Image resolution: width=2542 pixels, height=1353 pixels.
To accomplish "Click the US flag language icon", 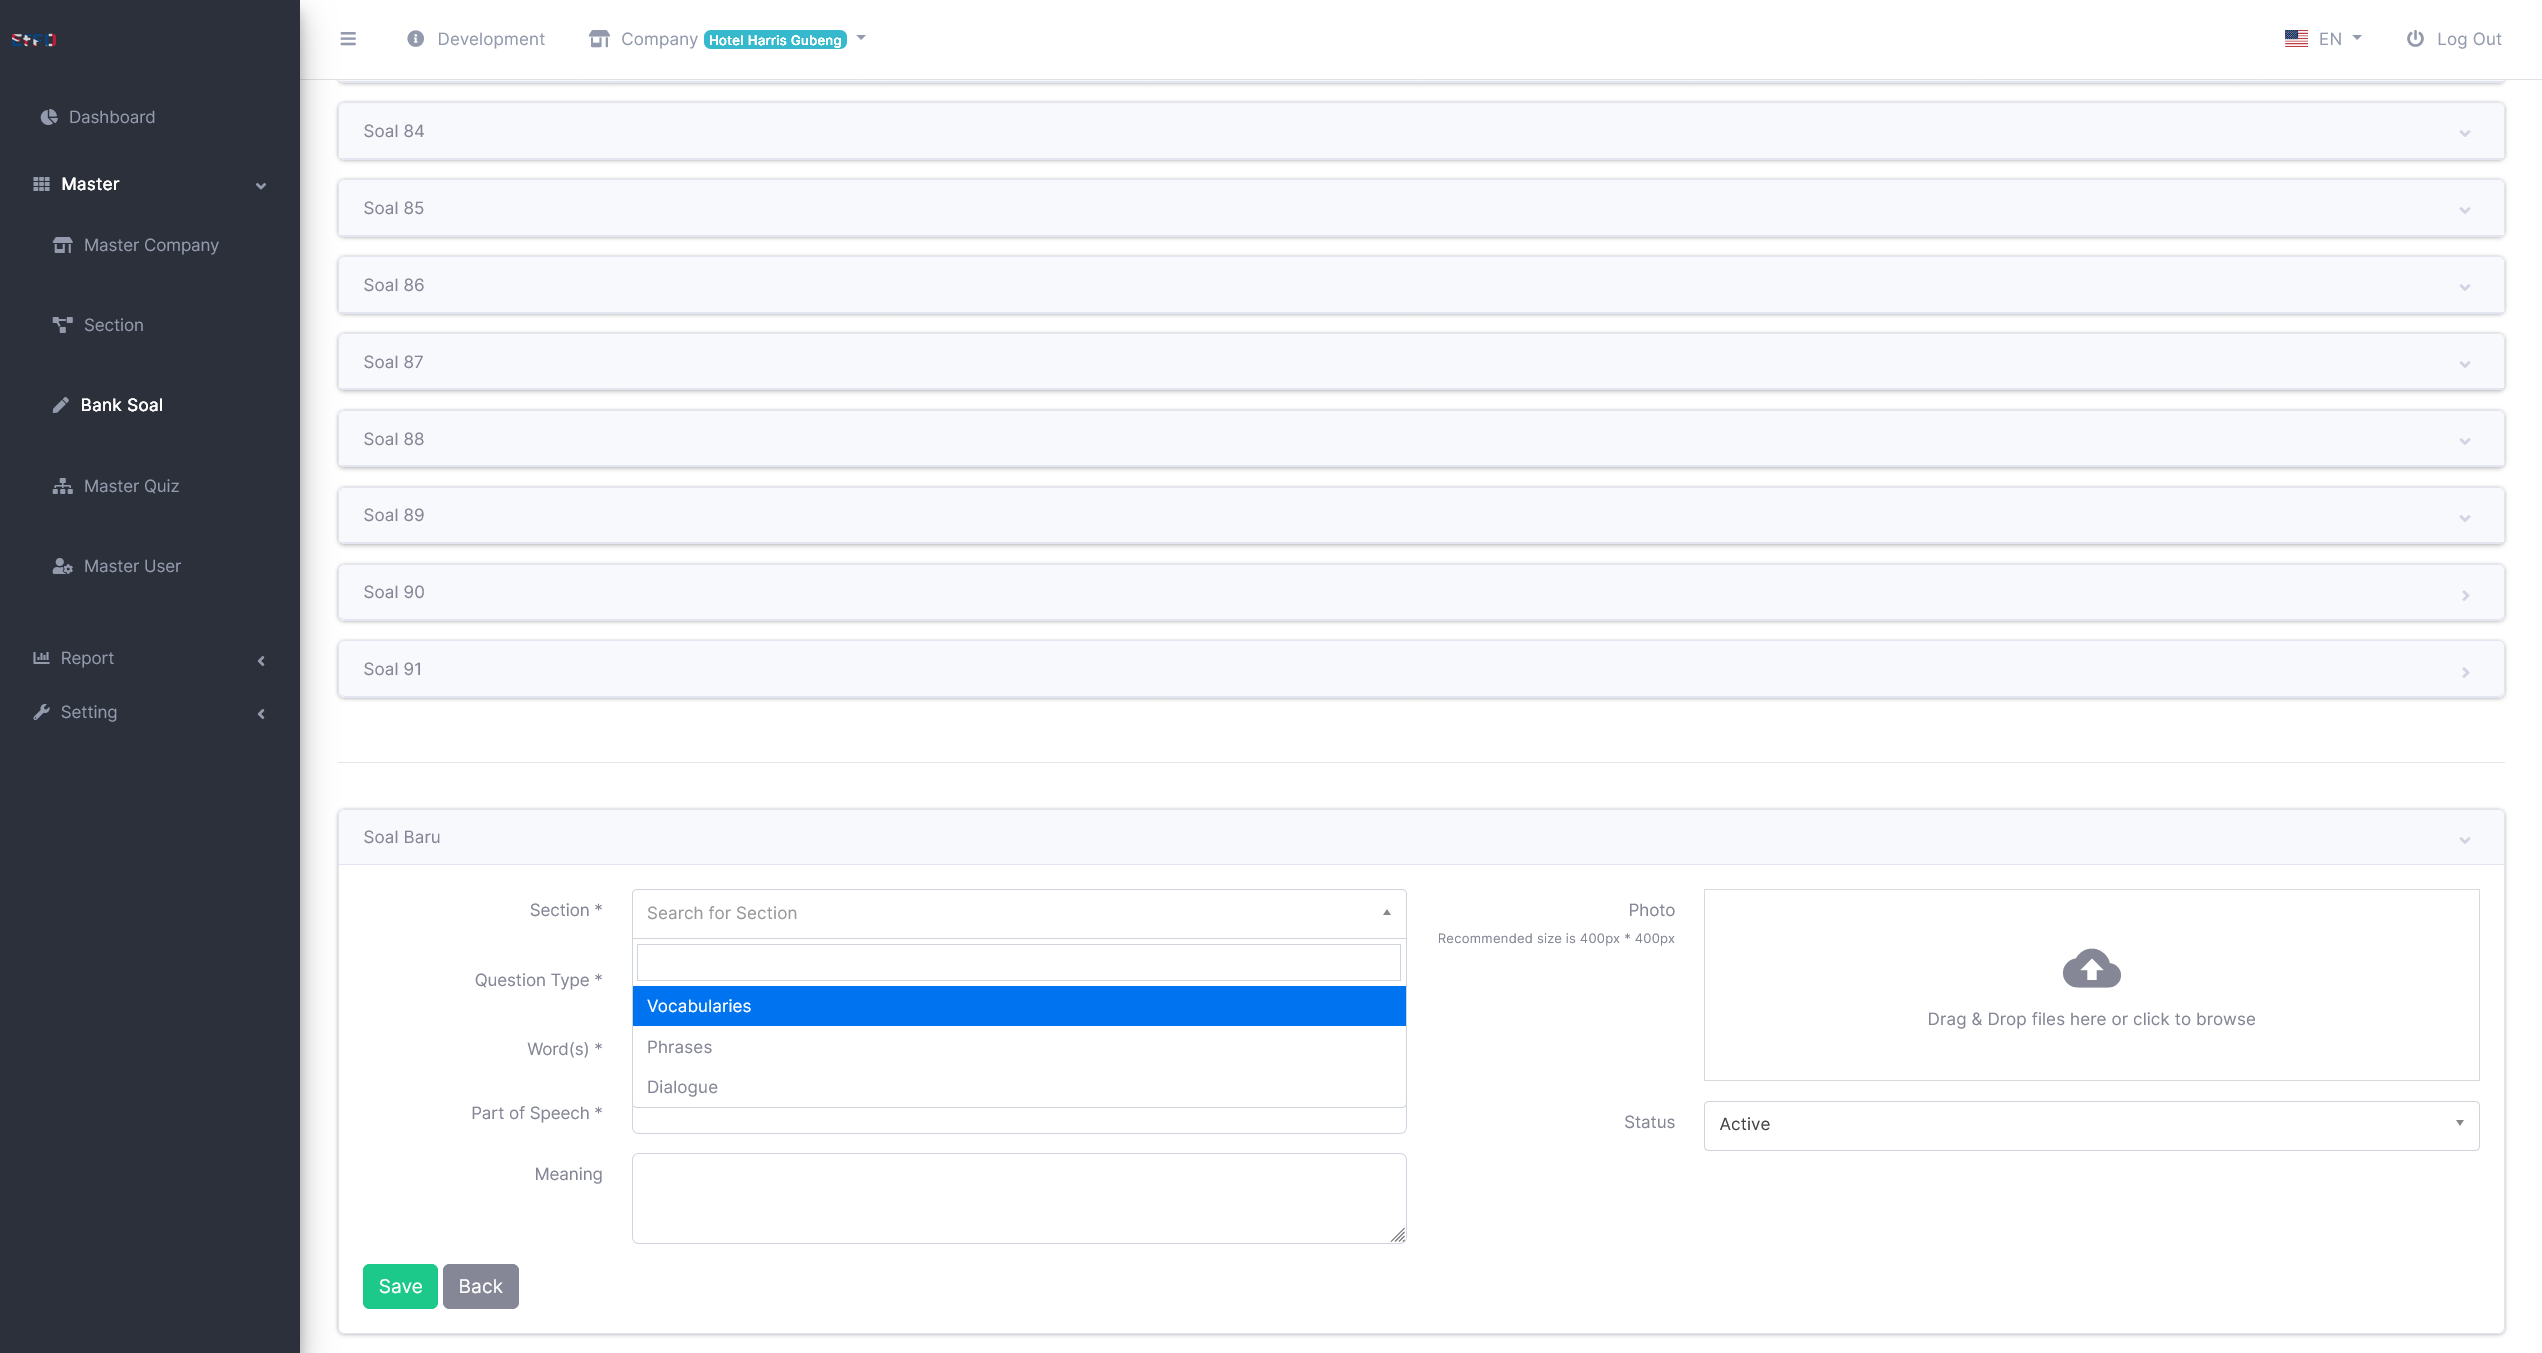I will tap(2296, 39).
